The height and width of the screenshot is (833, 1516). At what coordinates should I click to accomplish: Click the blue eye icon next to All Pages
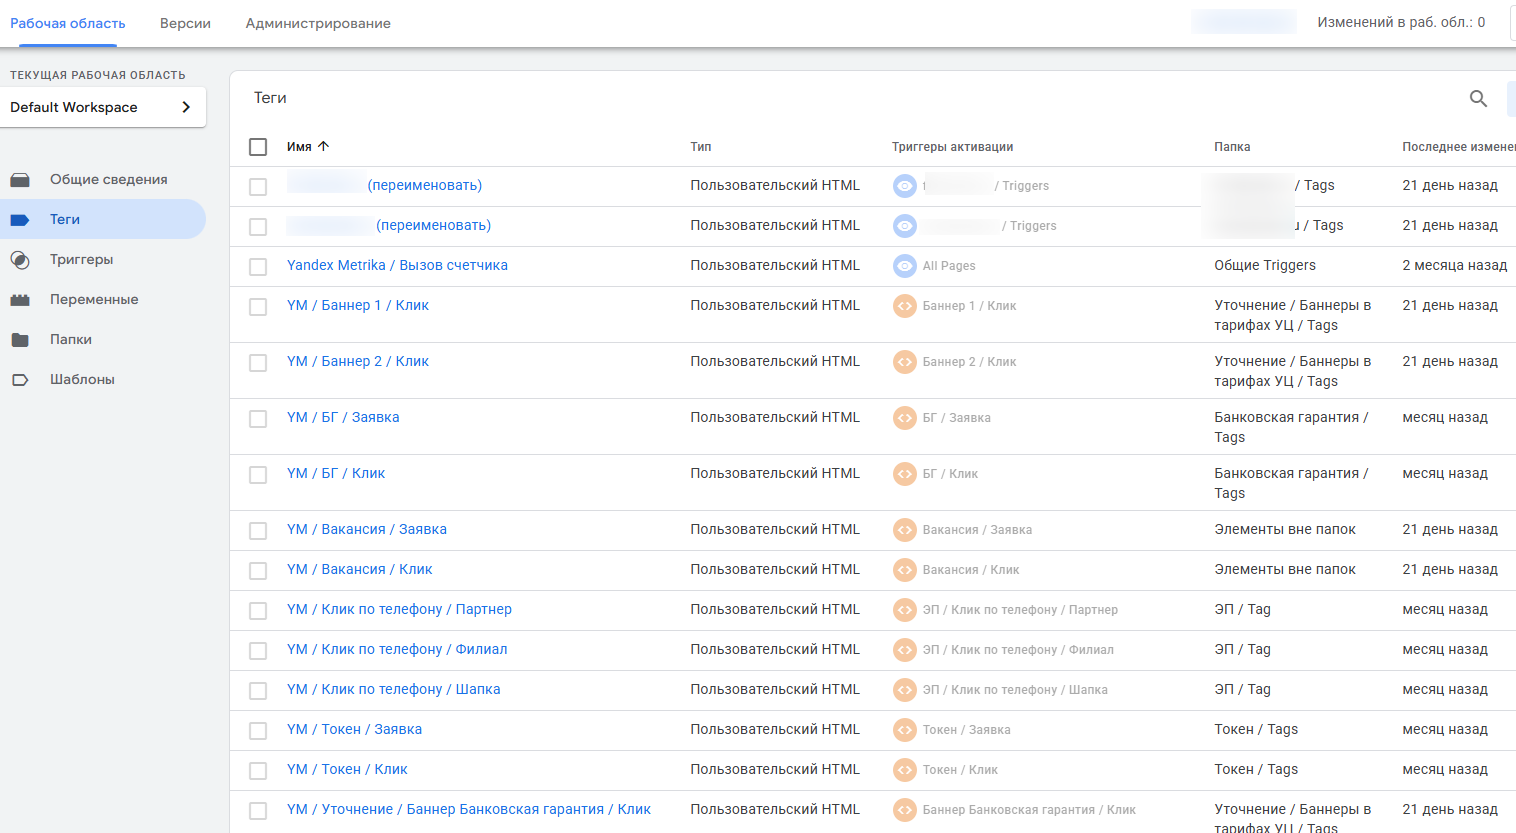905,265
